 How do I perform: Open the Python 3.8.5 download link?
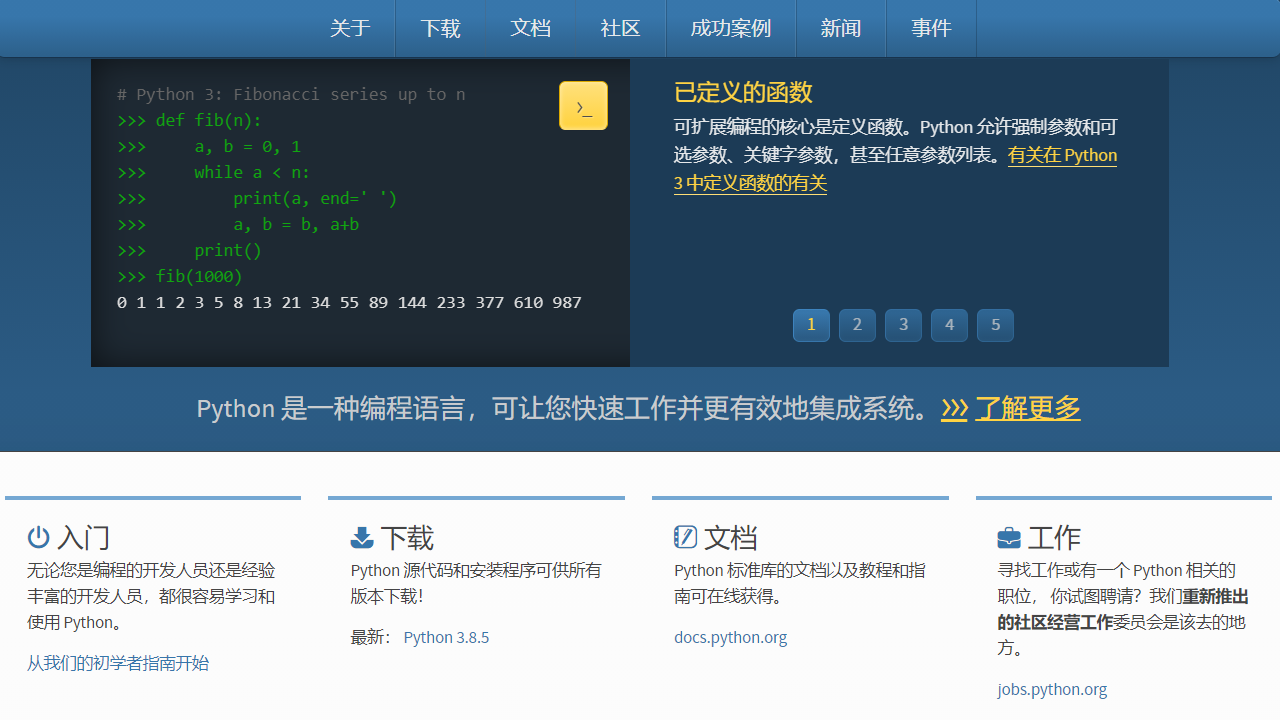click(x=446, y=637)
